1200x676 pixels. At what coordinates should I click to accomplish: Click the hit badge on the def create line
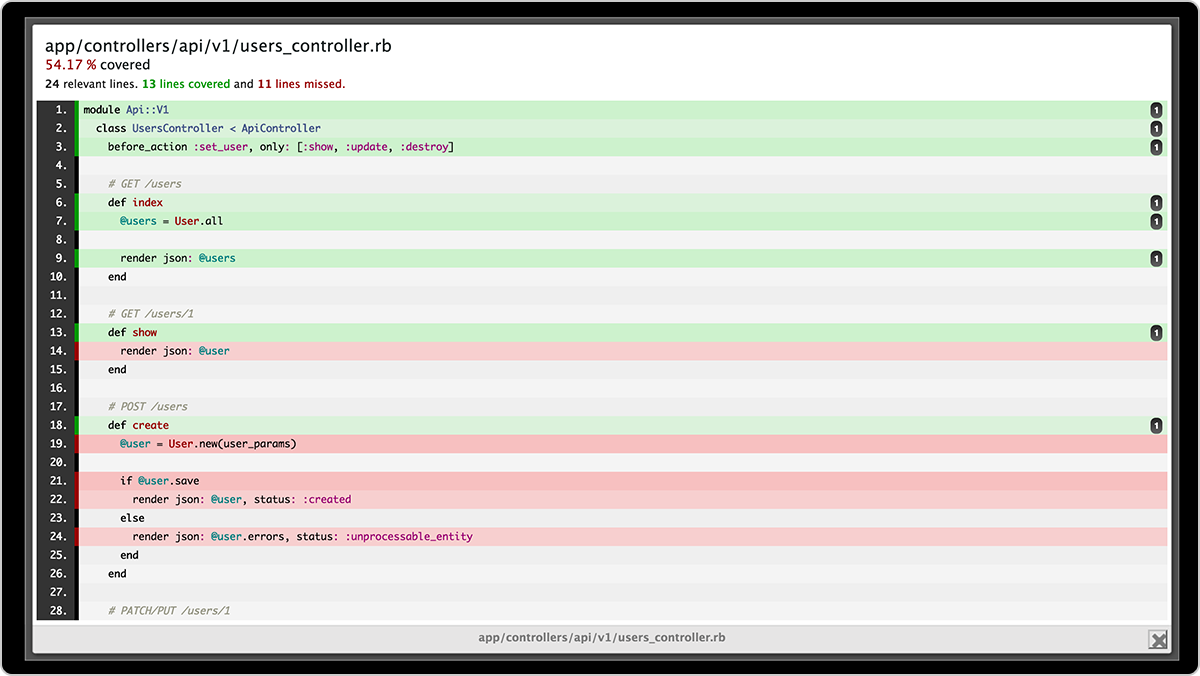coord(1156,424)
